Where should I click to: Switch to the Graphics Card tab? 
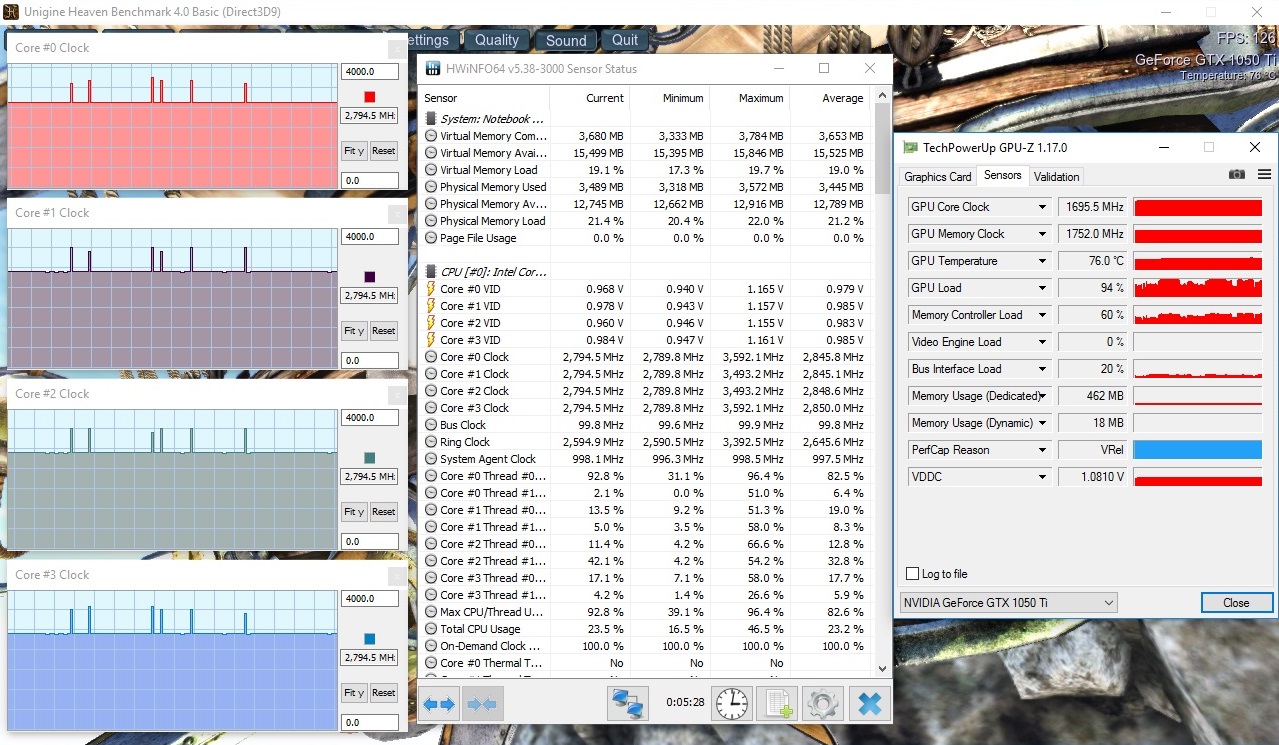pos(938,177)
